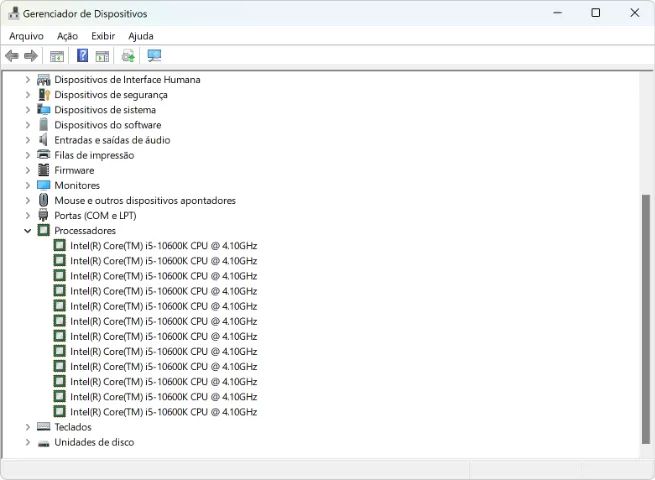Viewport: 655px width, 480px height.
Task: Expand the Dispositivos do software node
Action: pos(28,124)
